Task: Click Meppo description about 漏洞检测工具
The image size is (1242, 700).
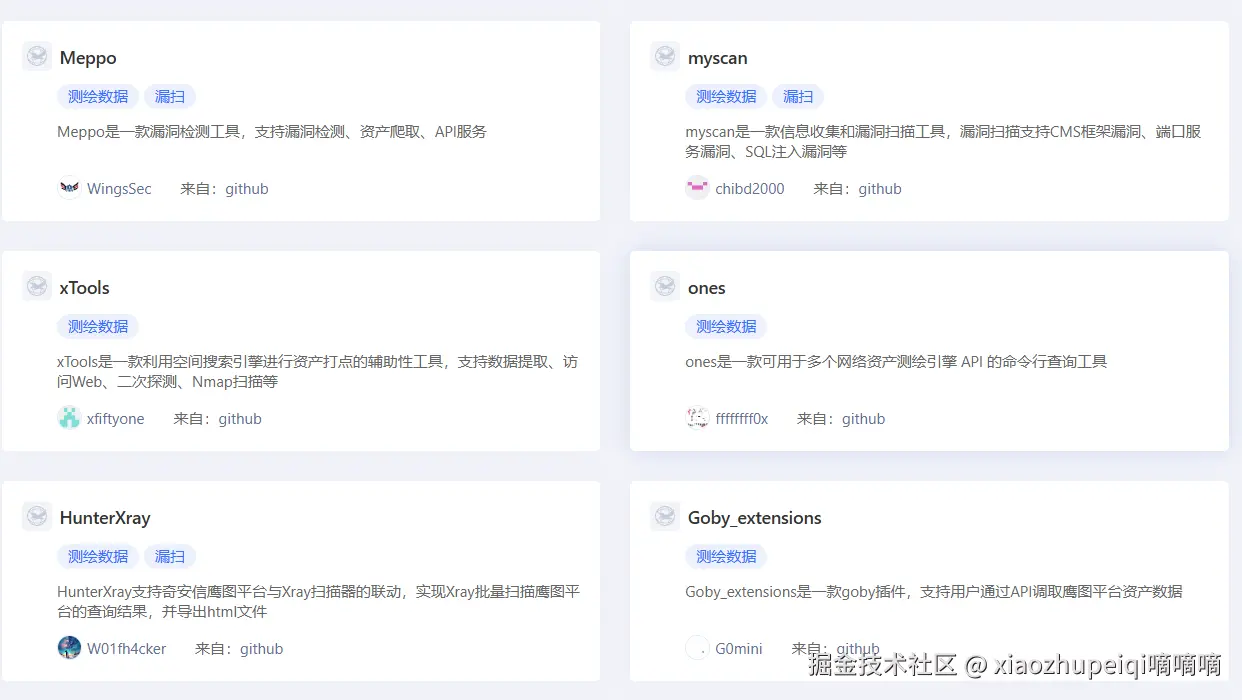Action: click(272, 131)
